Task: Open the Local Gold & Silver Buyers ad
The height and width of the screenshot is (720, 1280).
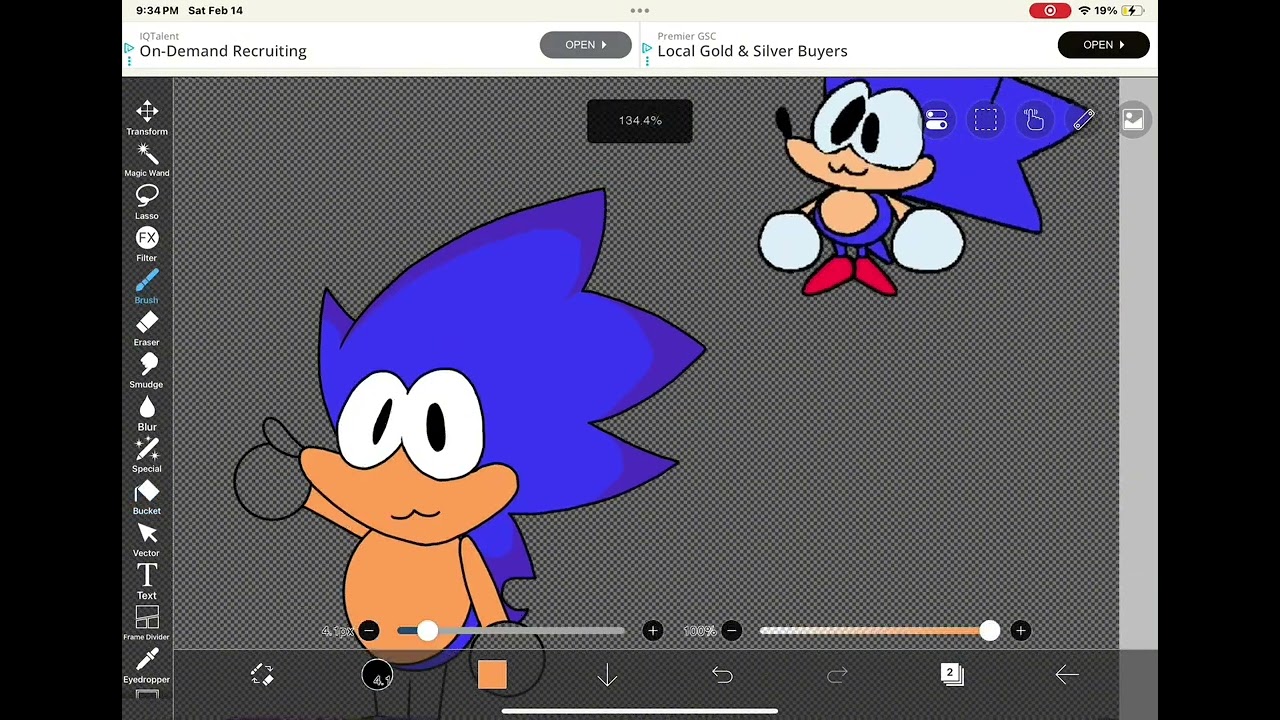Action: coord(1104,45)
